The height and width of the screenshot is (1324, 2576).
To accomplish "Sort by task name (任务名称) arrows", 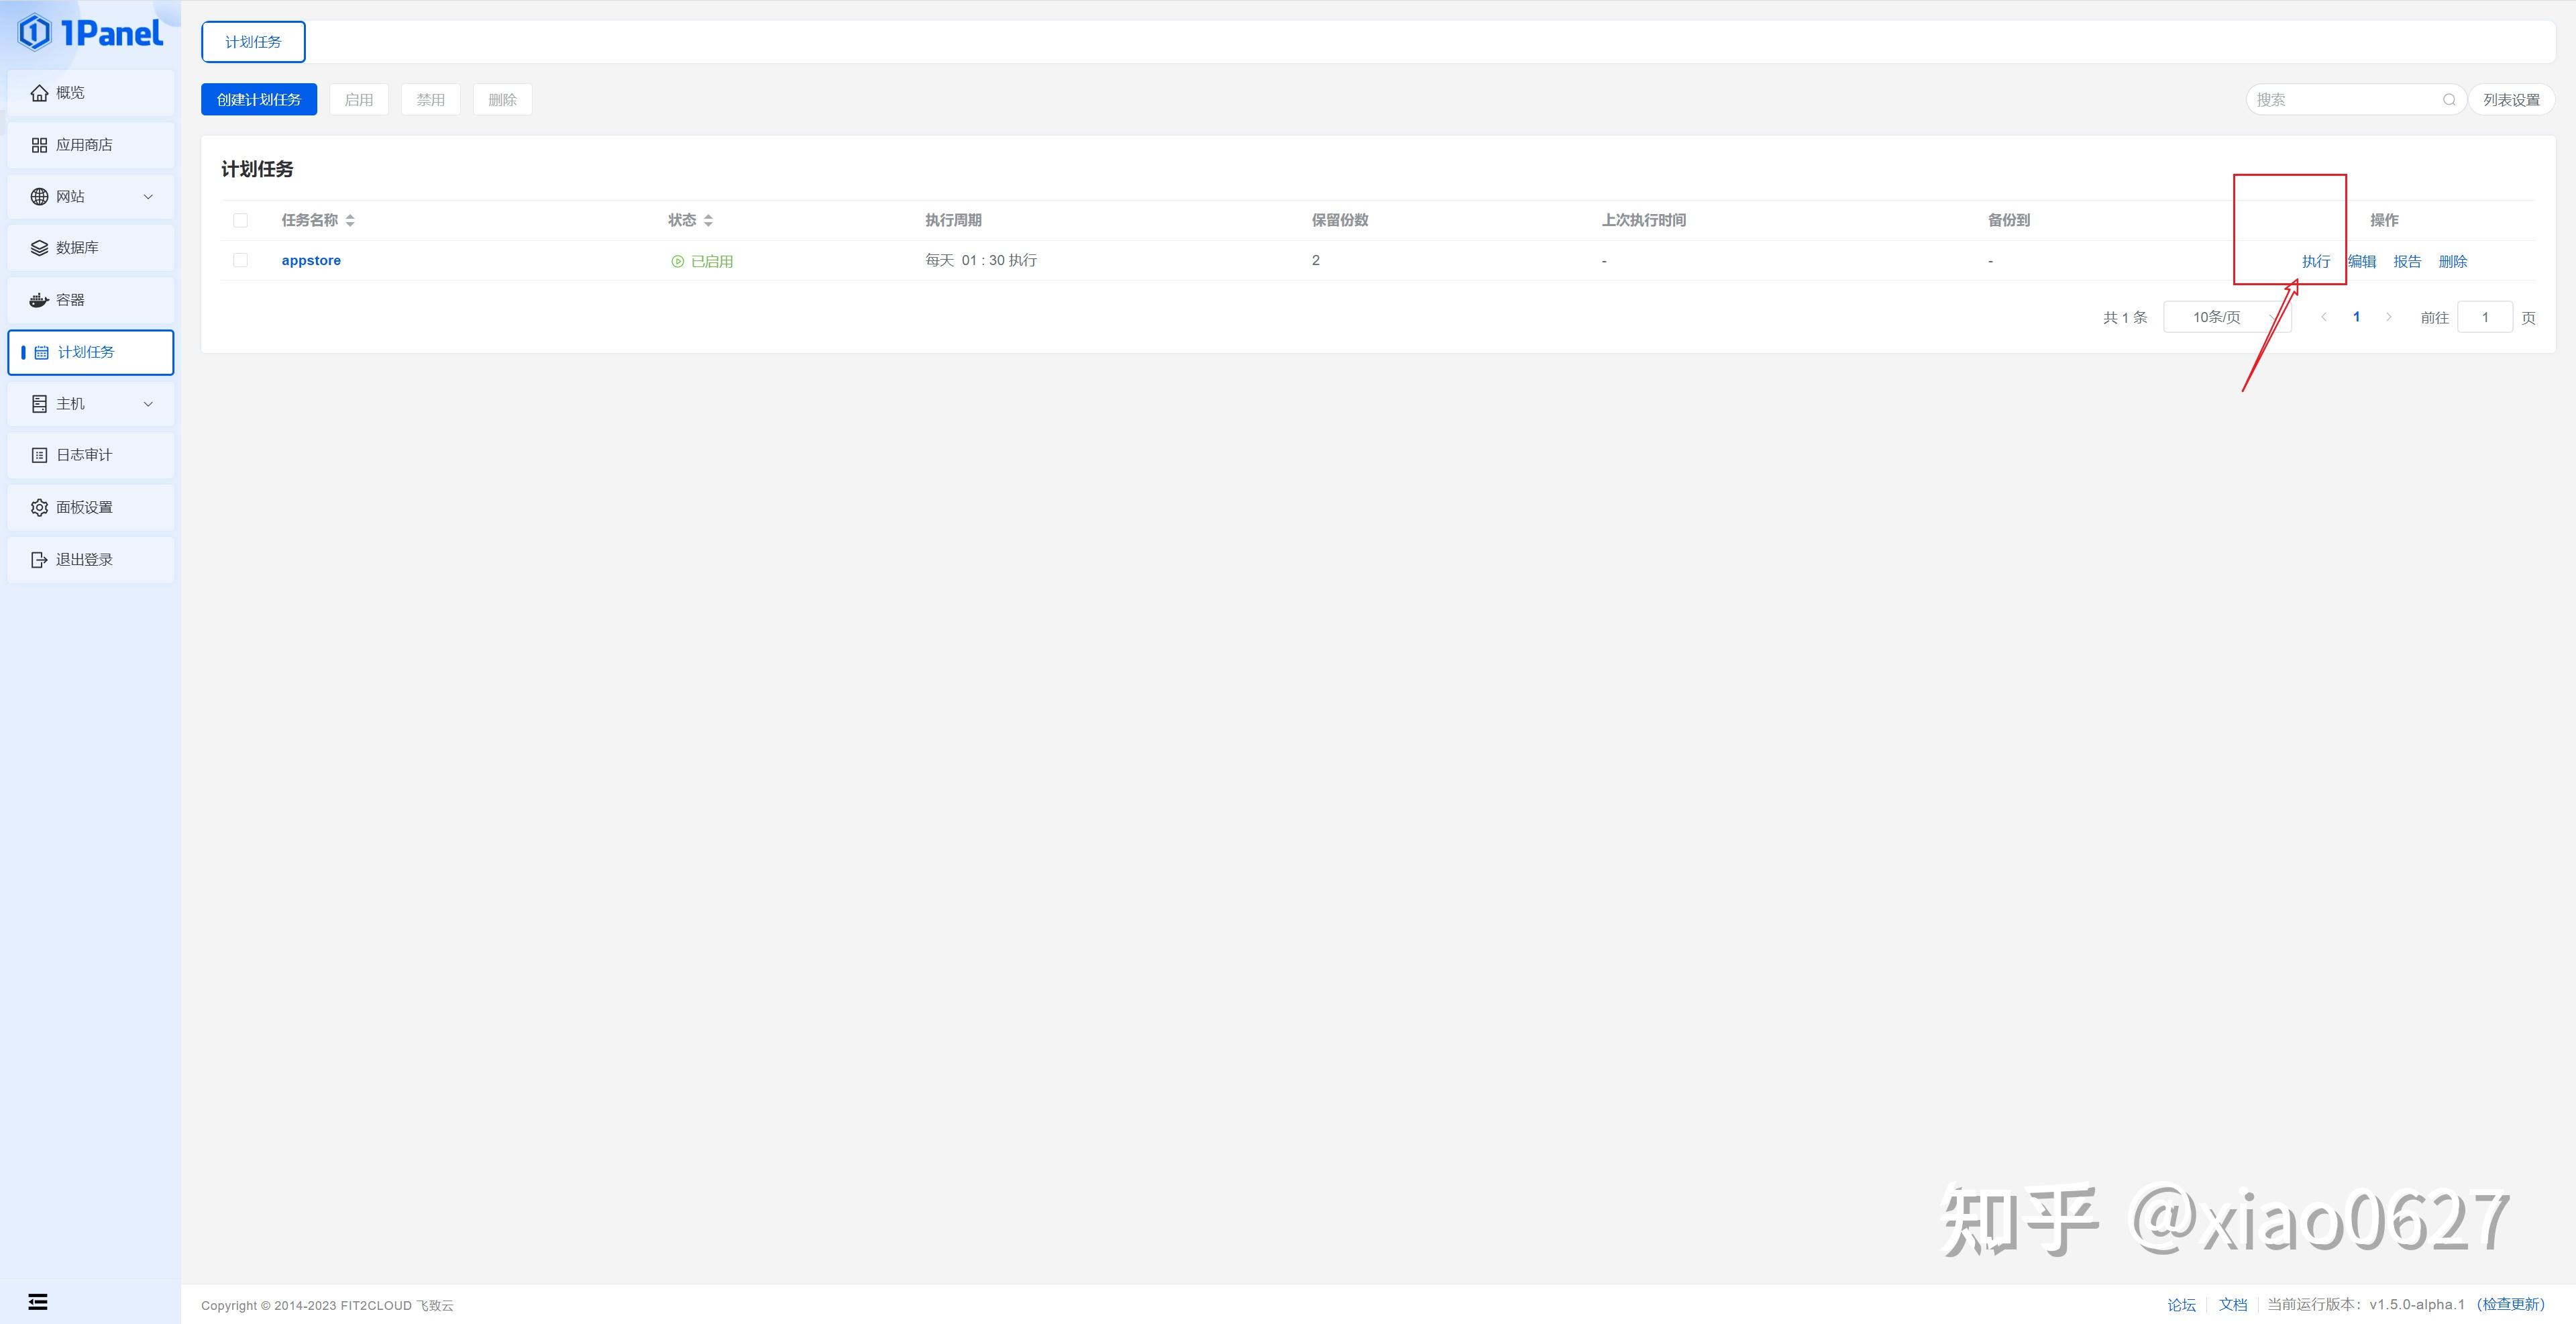I will [x=350, y=221].
